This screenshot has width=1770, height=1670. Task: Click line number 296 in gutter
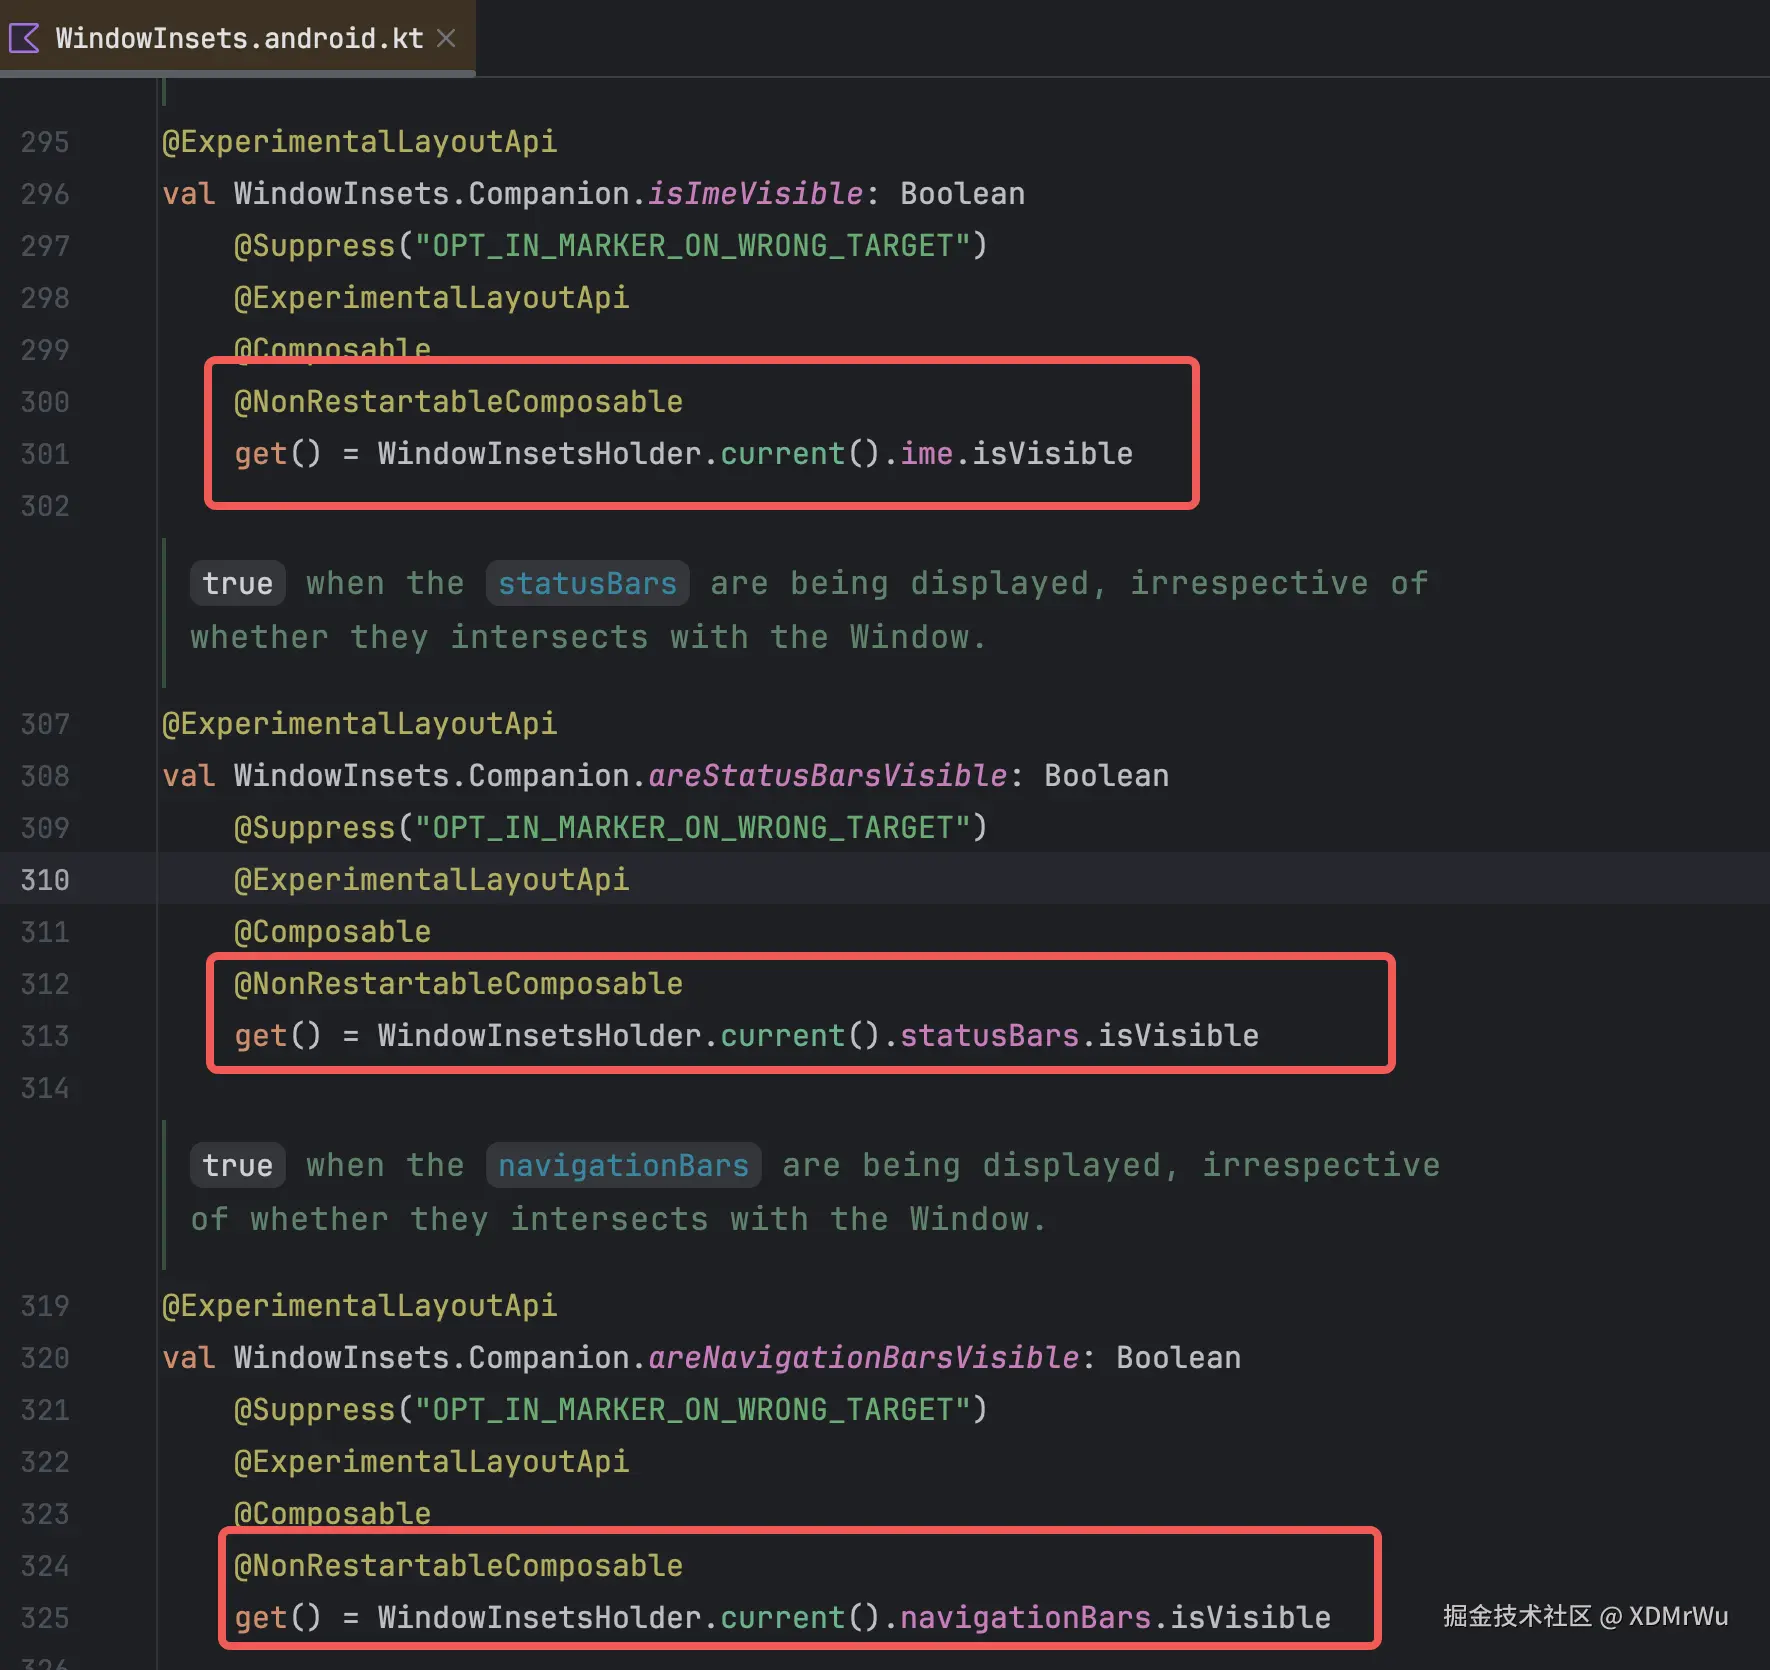click(x=45, y=194)
